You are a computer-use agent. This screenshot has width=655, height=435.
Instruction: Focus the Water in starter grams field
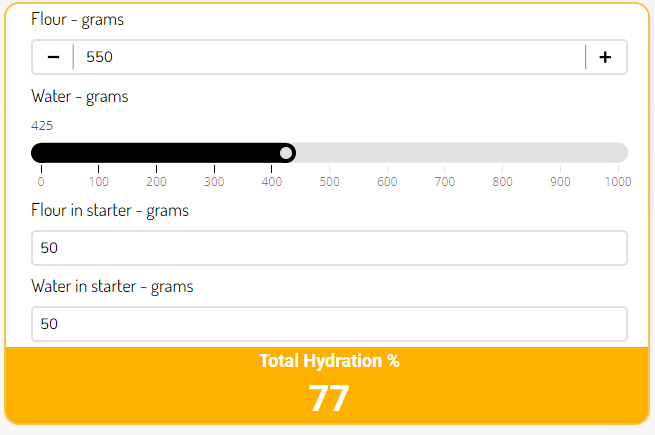click(329, 324)
